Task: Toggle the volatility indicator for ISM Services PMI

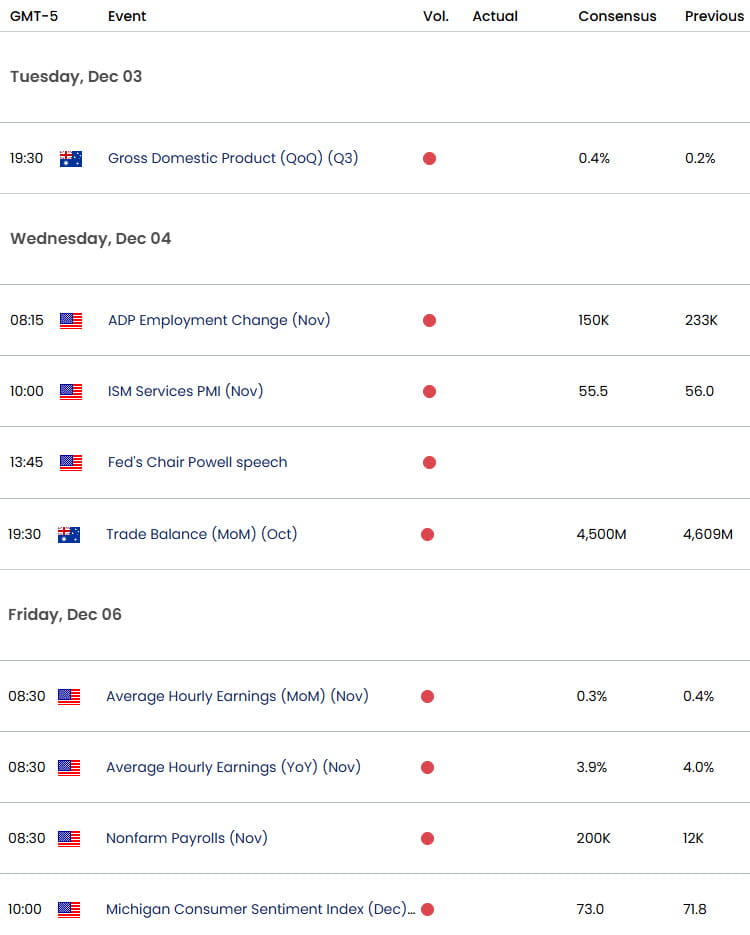Action: 429,391
